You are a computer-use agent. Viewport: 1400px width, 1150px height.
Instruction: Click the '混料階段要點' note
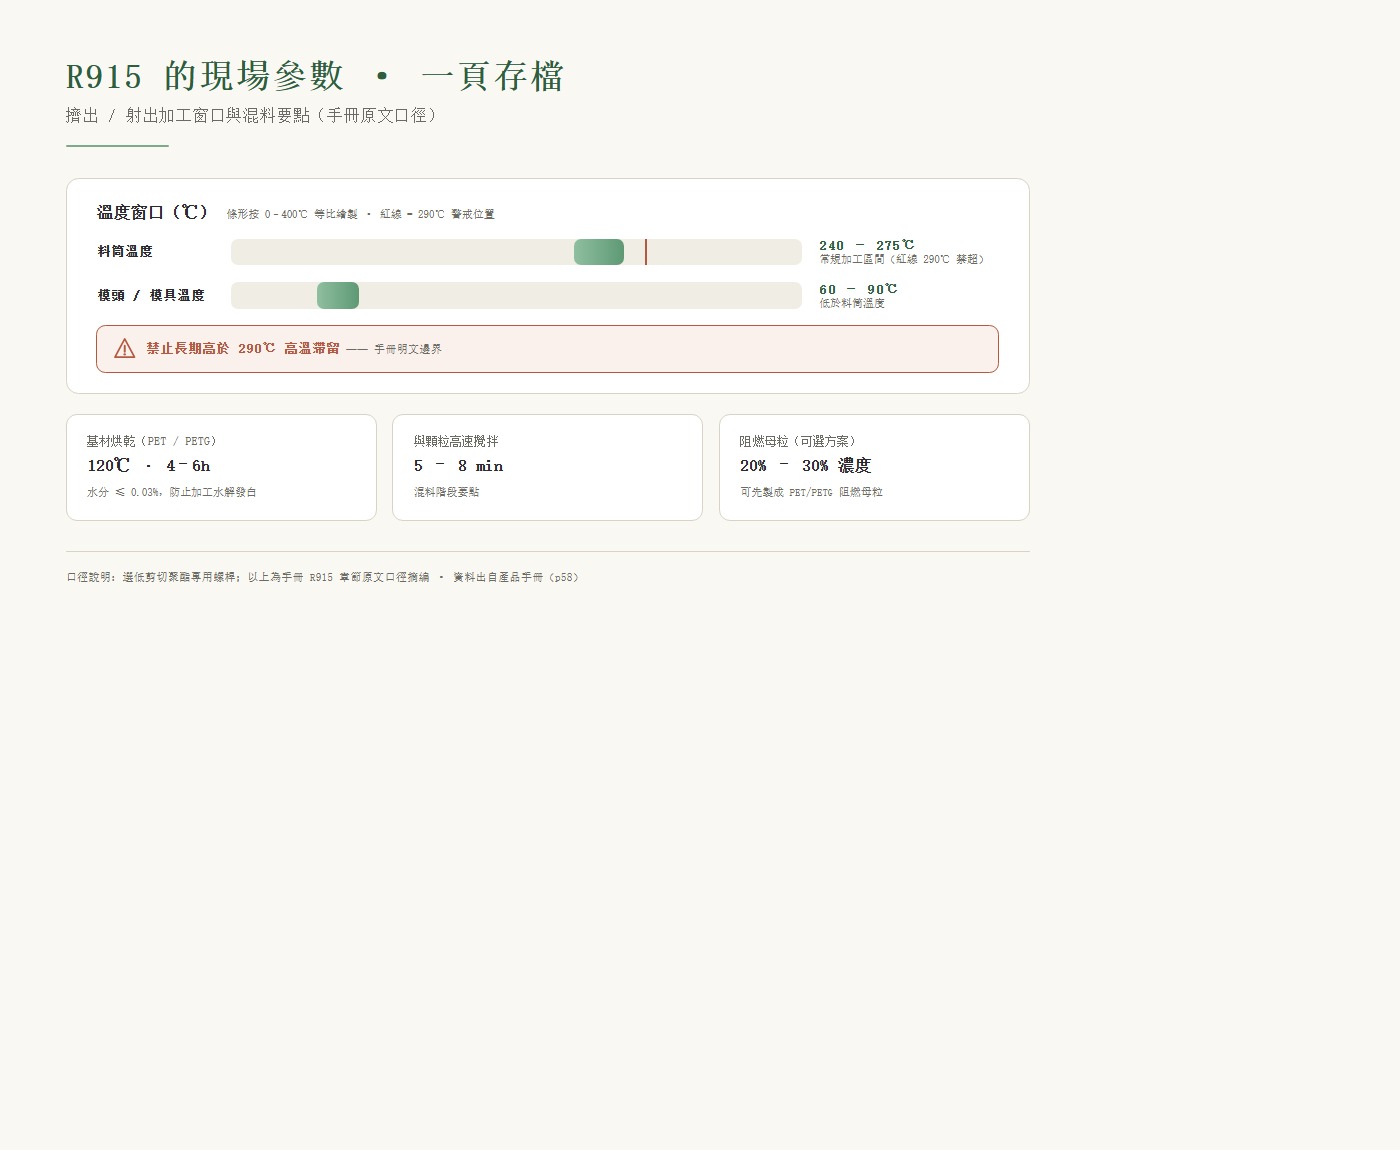click(446, 492)
